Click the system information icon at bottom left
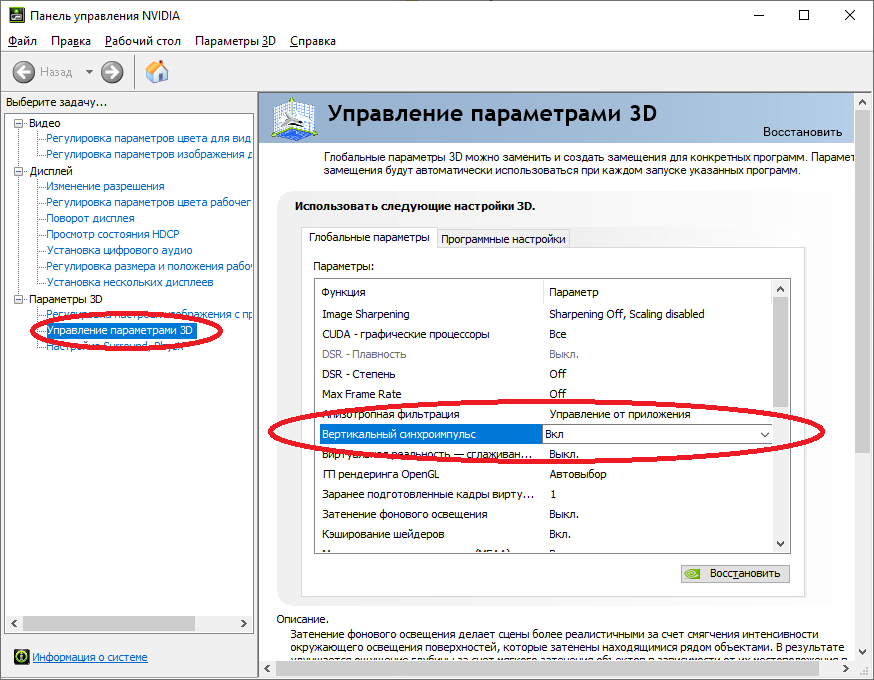This screenshot has height=680, width=874. (21, 657)
